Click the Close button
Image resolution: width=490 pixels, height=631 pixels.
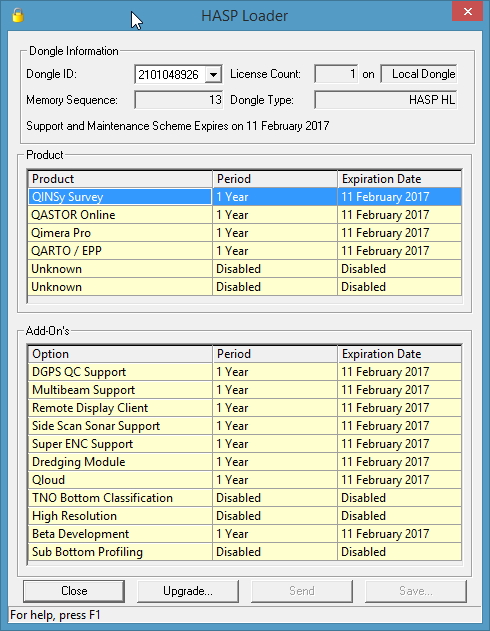pyautogui.click(x=74, y=591)
